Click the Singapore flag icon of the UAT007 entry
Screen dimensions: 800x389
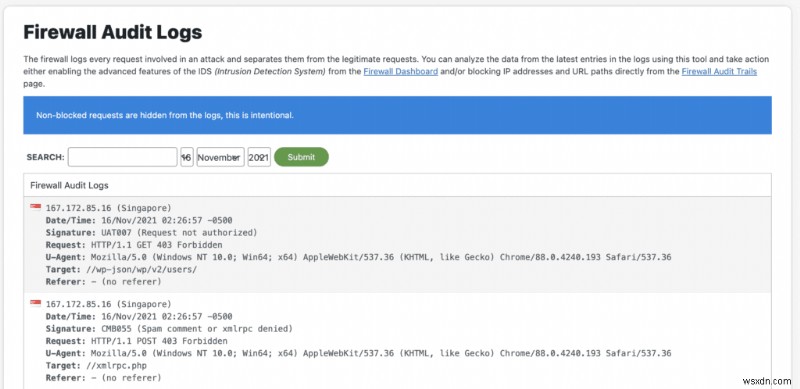pos(35,207)
